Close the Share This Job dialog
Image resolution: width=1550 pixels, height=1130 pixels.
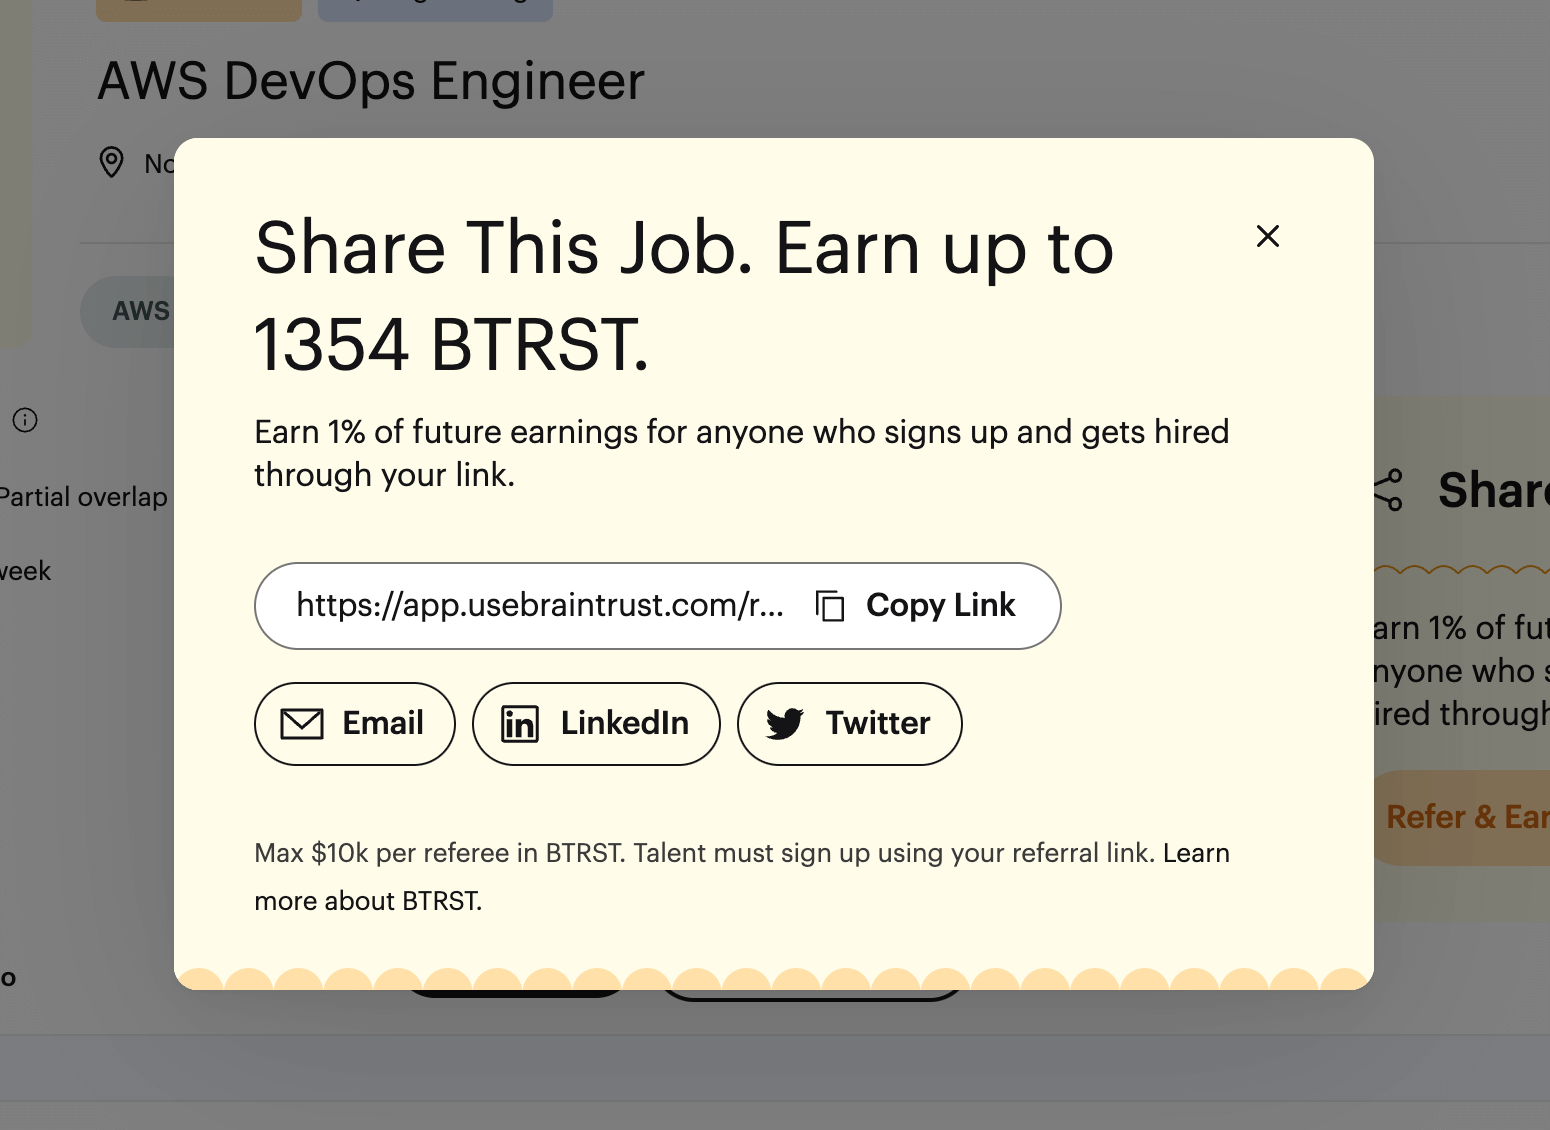[1267, 236]
